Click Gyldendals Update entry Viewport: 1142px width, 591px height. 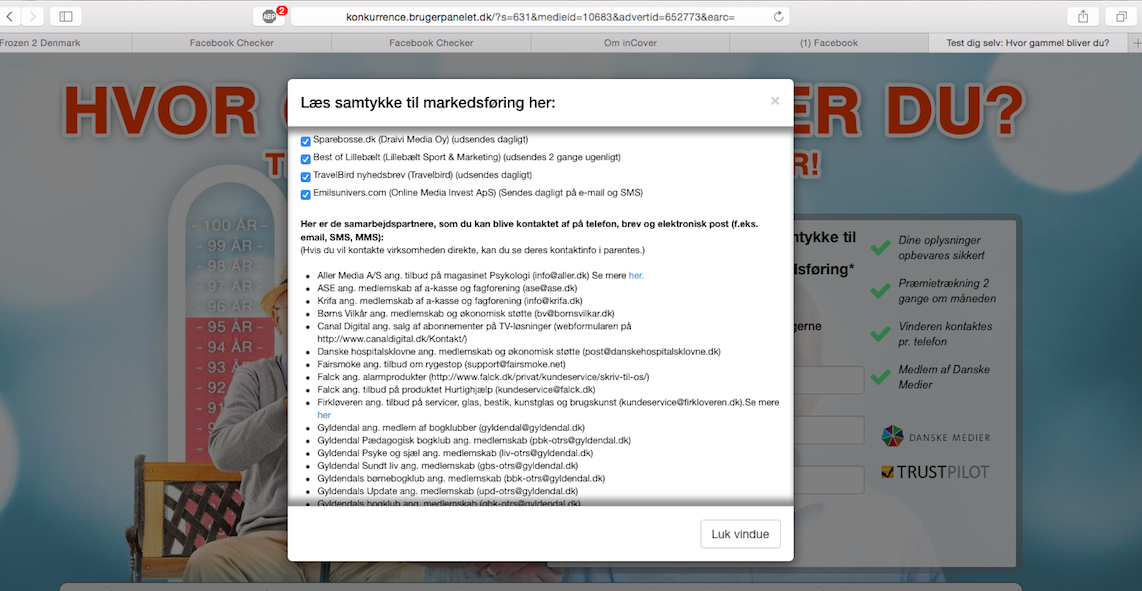[448, 491]
